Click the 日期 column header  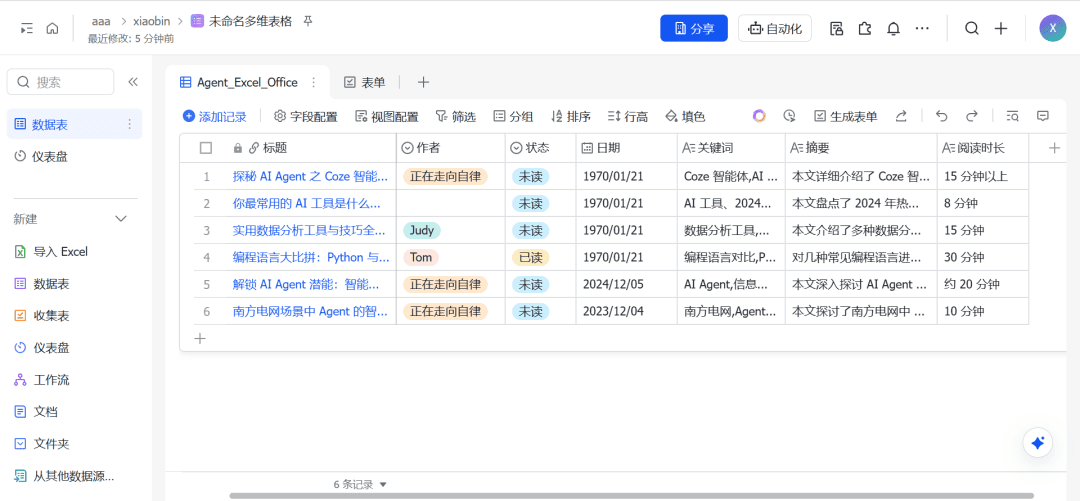627,147
